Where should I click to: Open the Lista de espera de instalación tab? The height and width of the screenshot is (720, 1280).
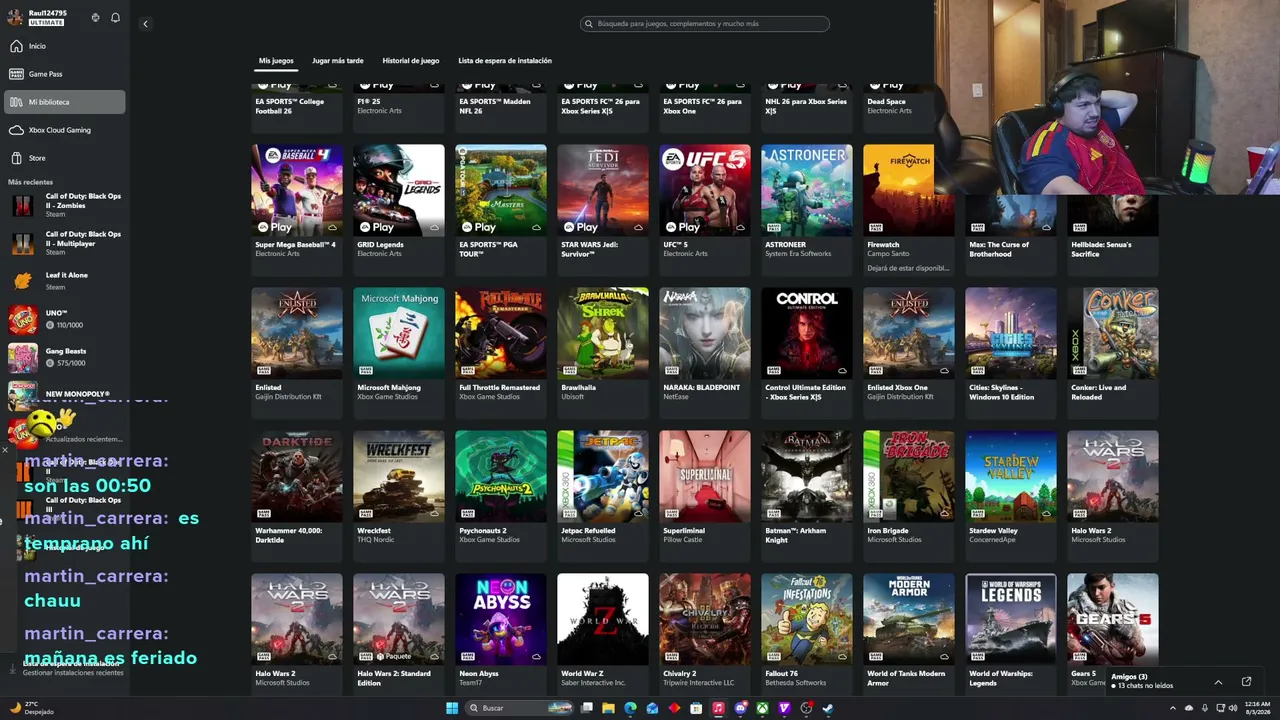click(x=505, y=61)
